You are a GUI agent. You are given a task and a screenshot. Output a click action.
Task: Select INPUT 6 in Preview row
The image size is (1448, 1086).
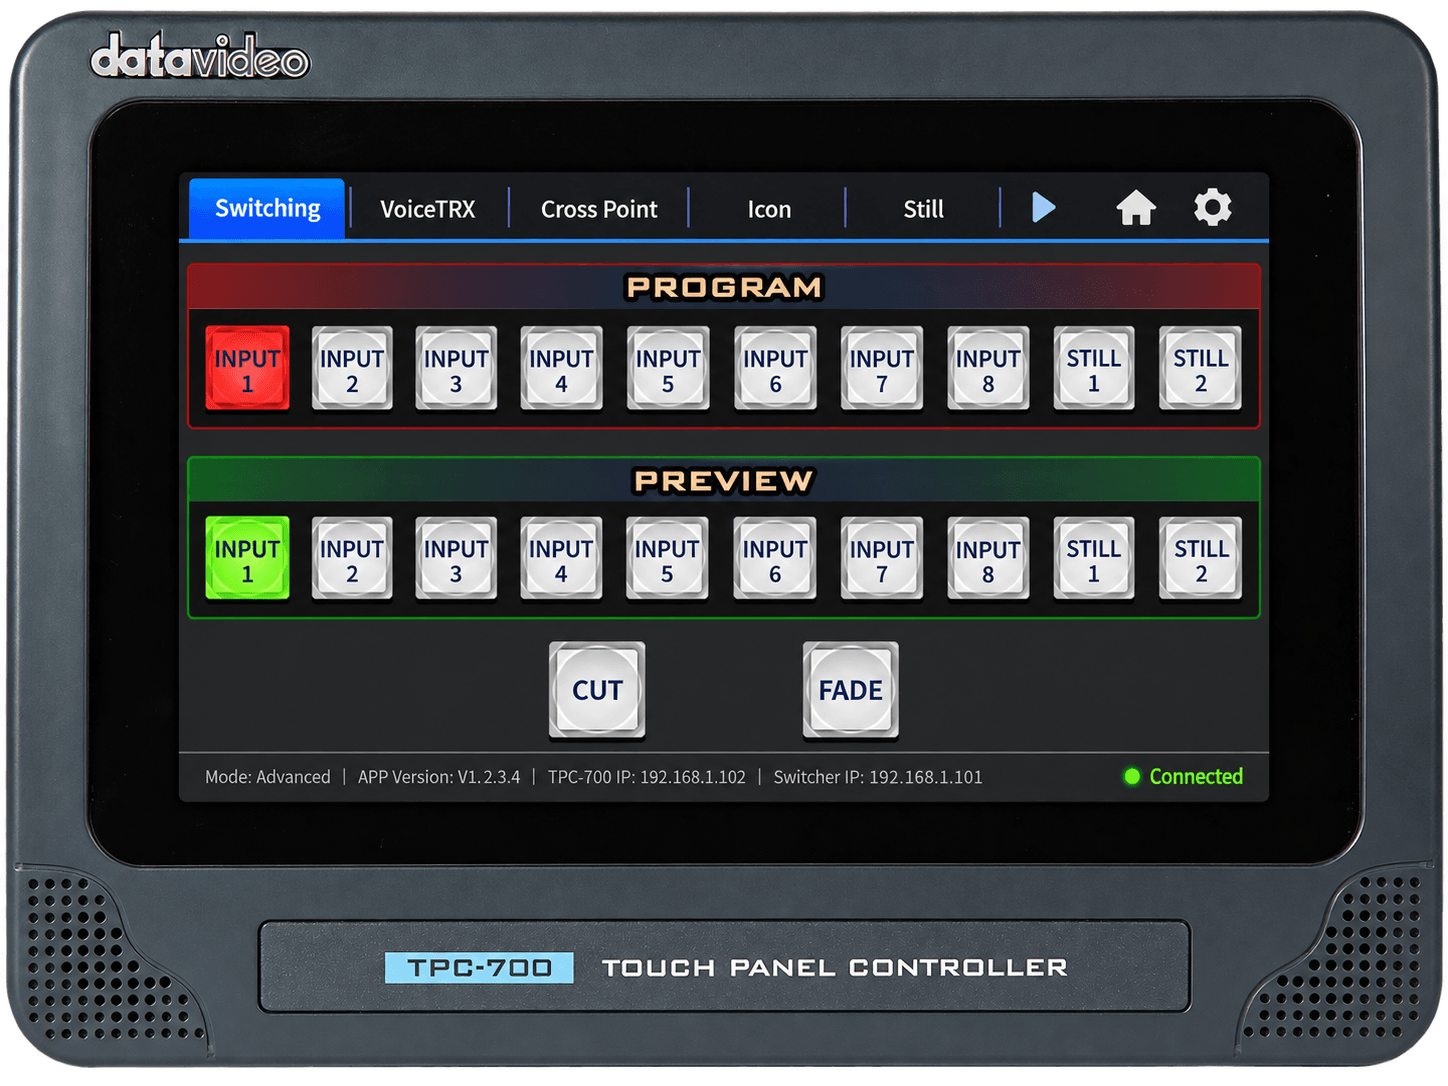(x=775, y=559)
